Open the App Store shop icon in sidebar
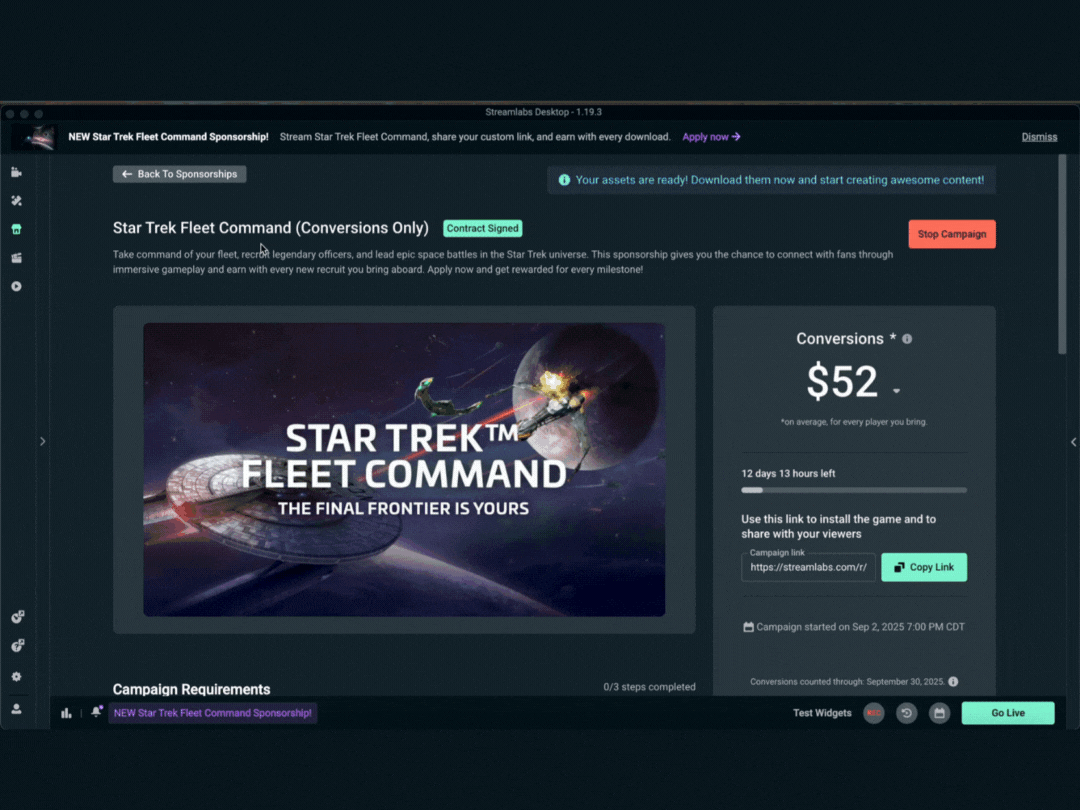 [x=17, y=229]
